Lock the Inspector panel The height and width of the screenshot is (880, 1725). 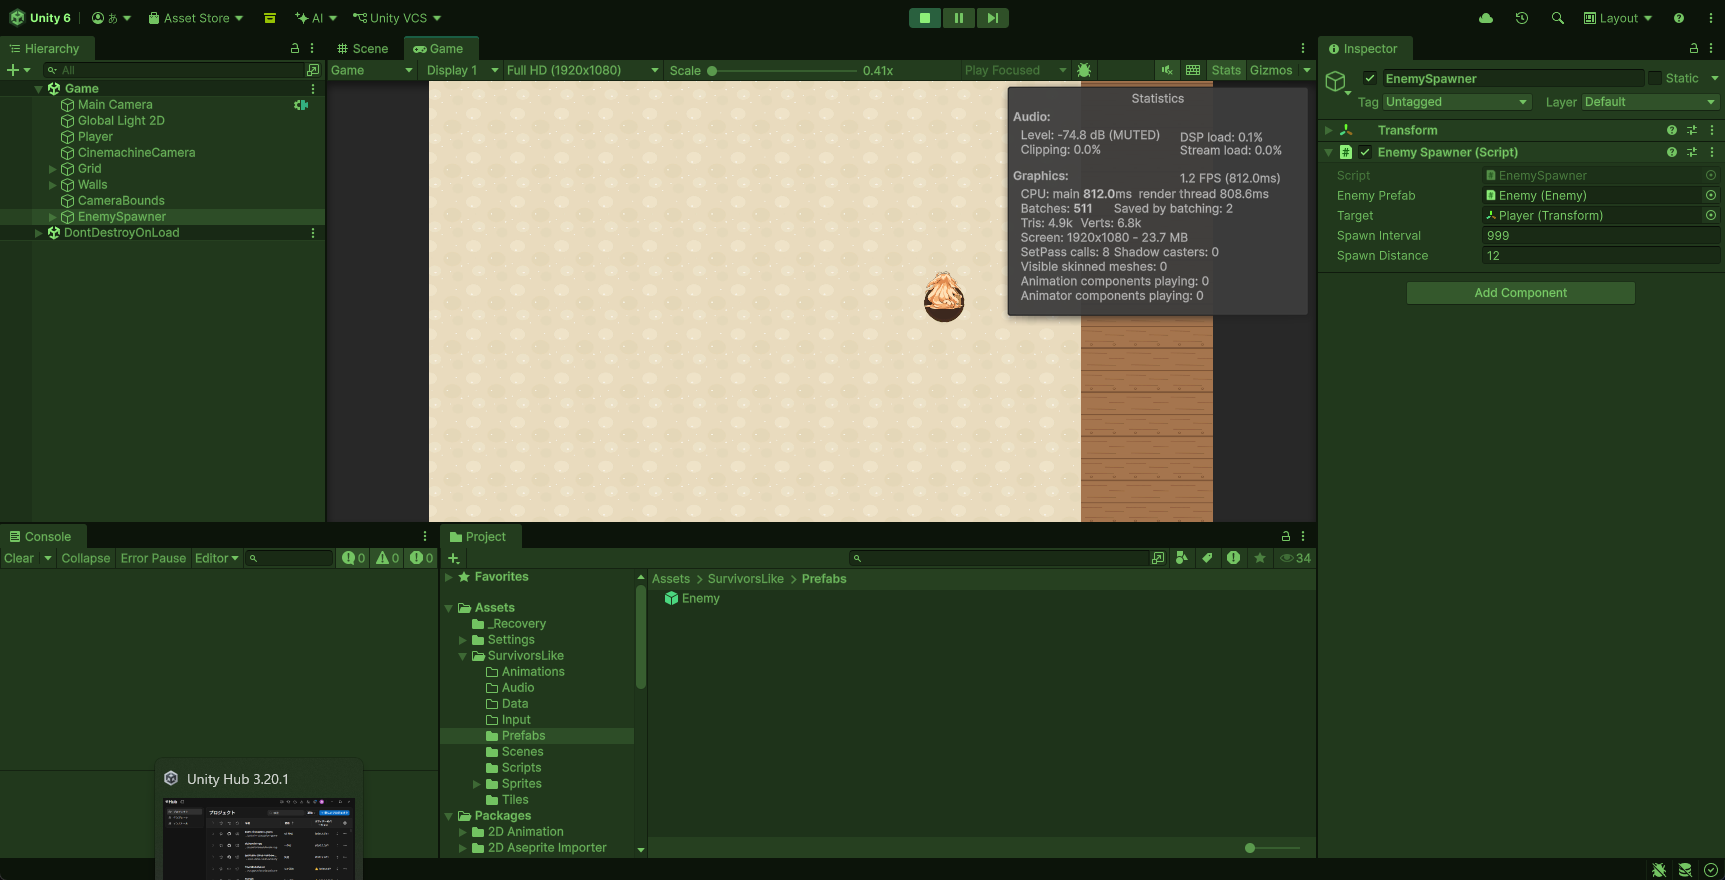pos(1694,48)
